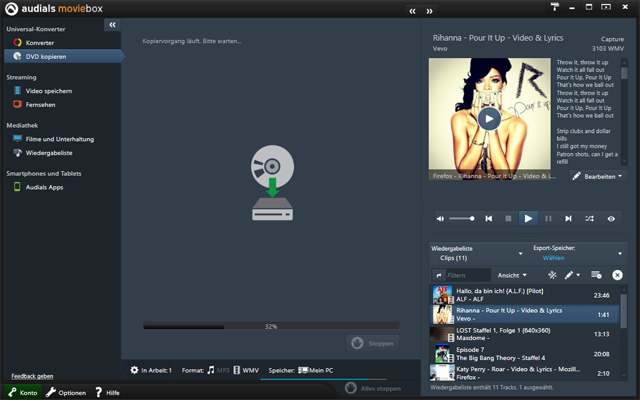Select Episode 7 Big Bang Theory track
640x400 pixels.
tap(525, 353)
